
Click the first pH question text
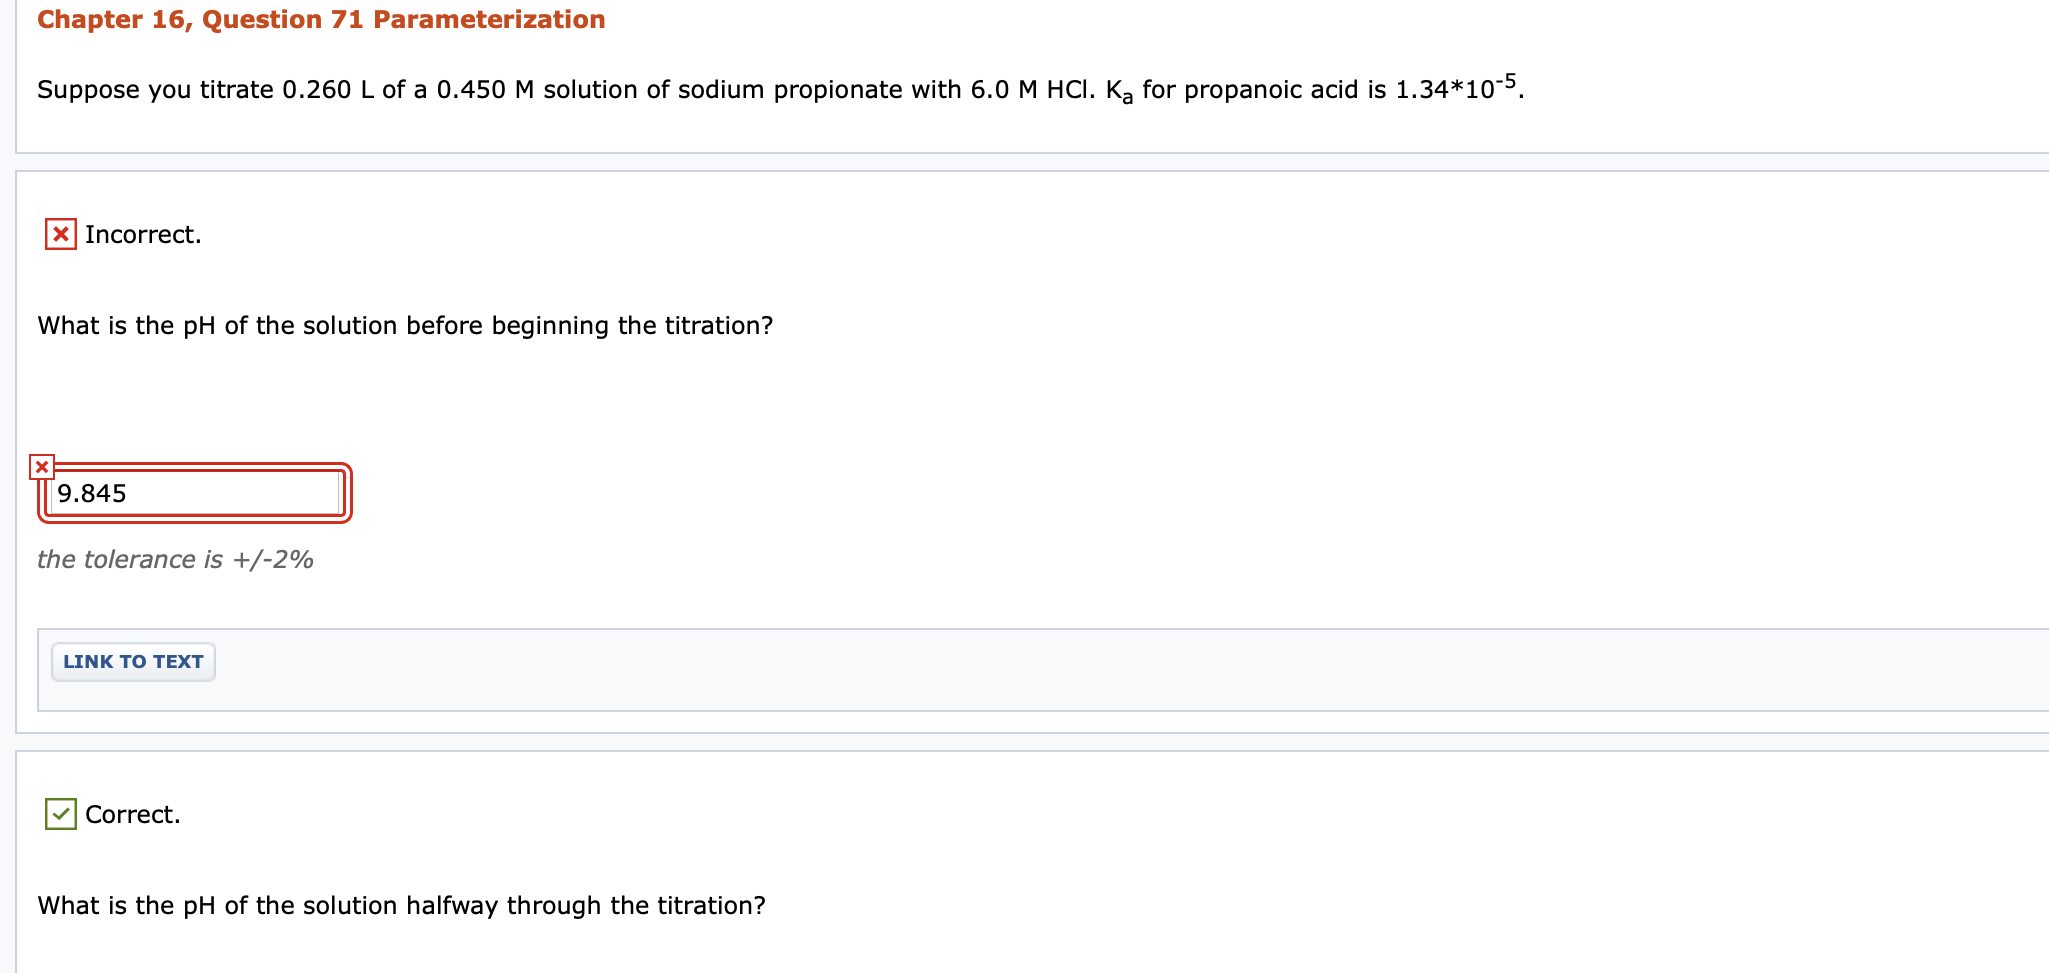(404, 325)
